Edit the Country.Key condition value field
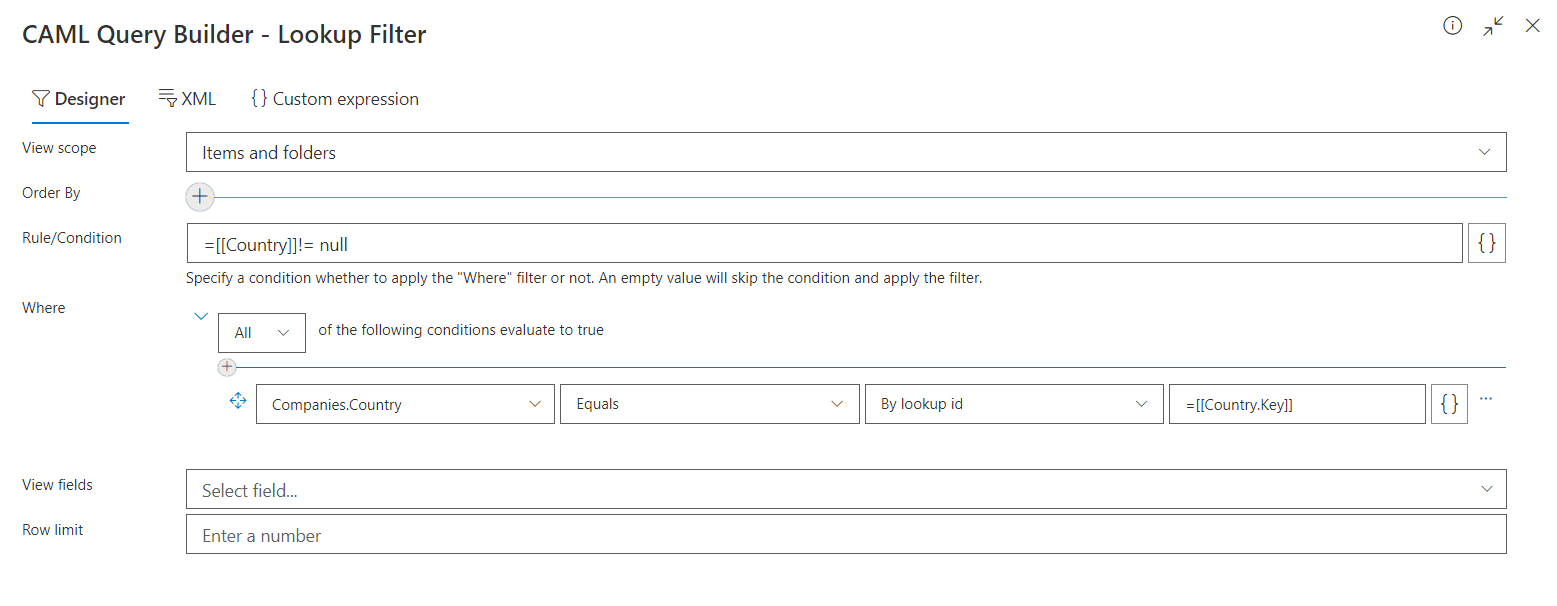Viewport: 1557px width, 606px height. (x=1297, y=403)
